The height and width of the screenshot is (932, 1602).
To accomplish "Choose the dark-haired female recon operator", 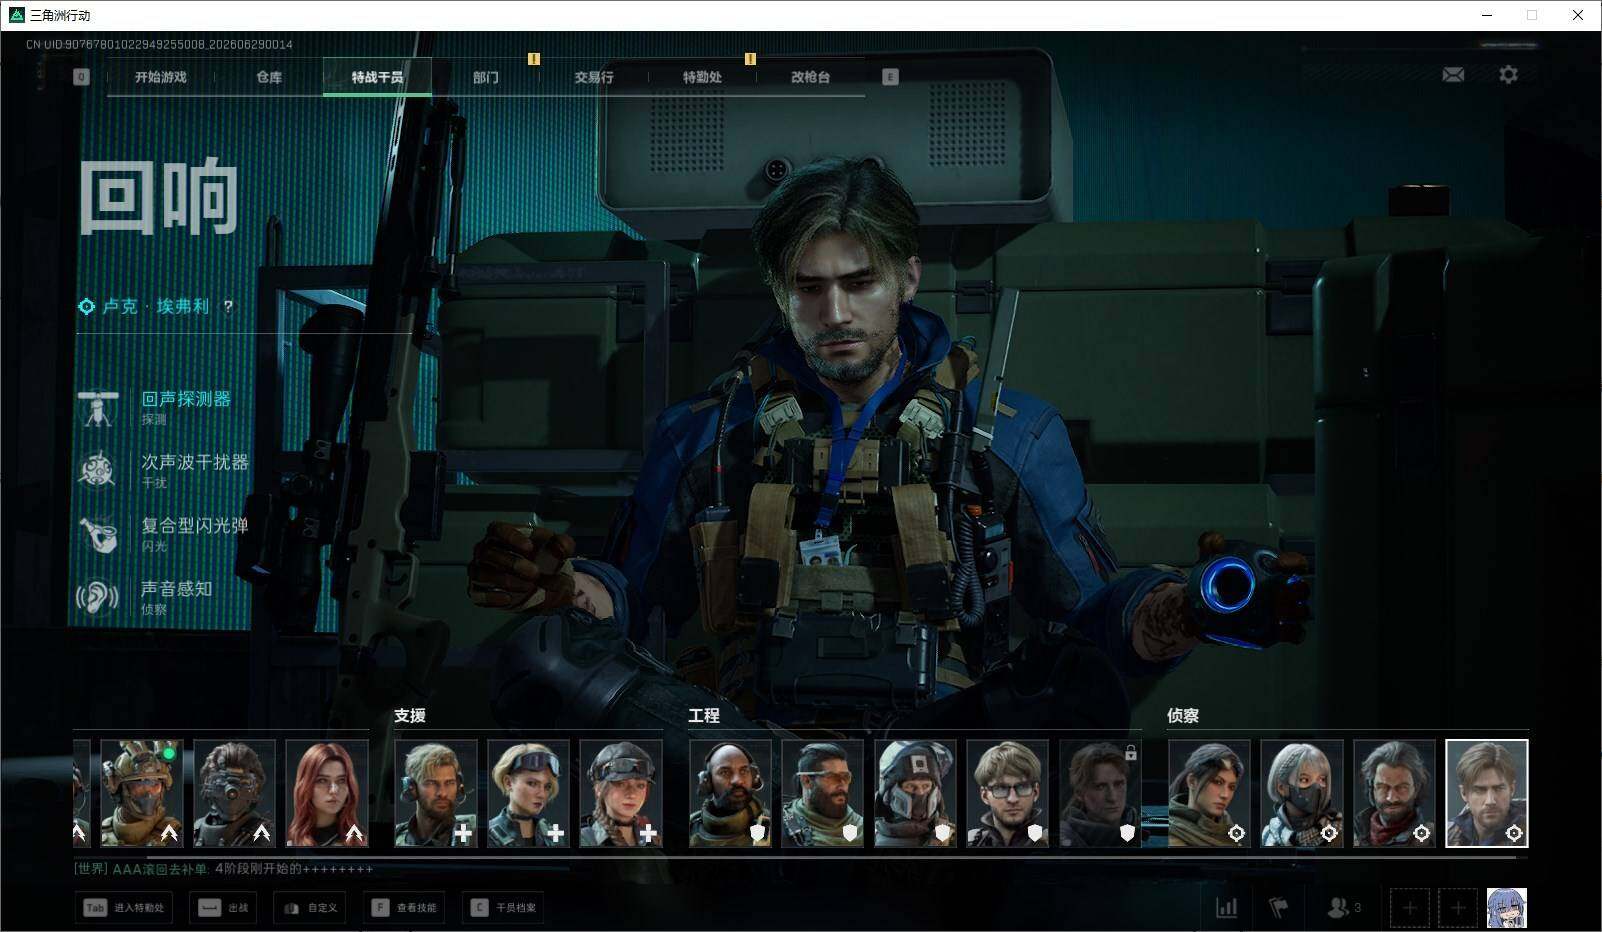I will coord(1209,794).
